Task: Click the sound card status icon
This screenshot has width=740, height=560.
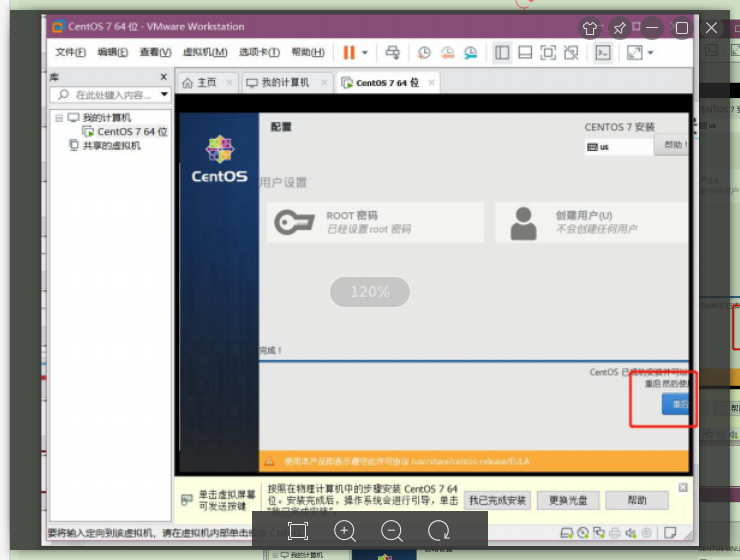Action: (631, 533)
